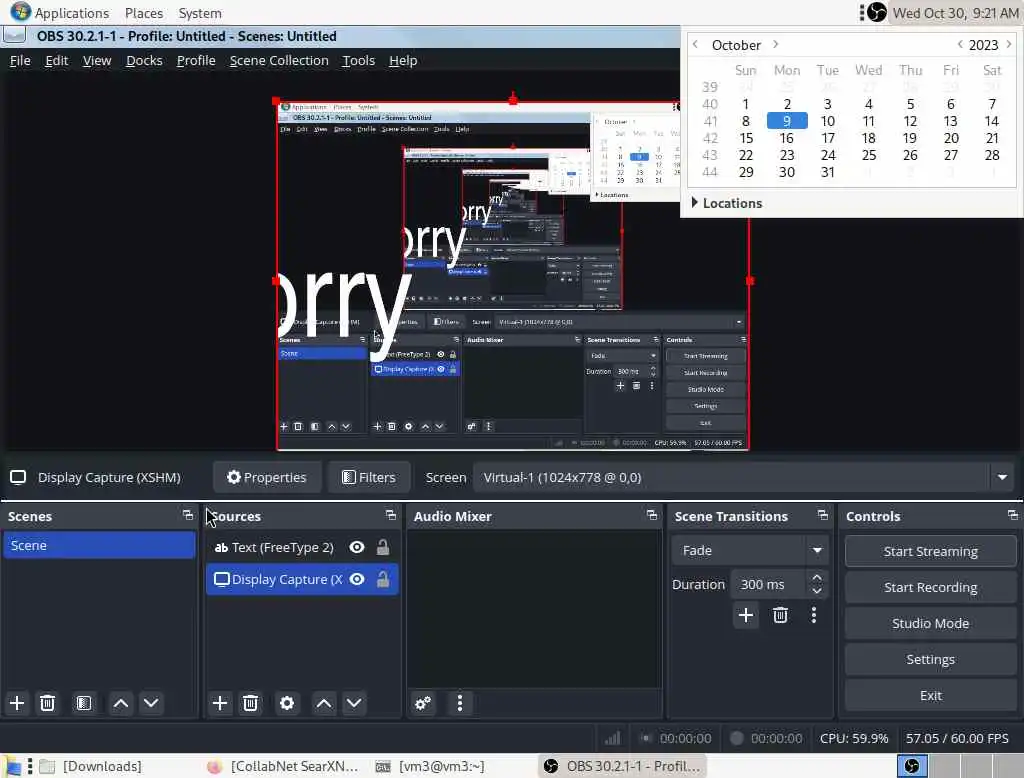This screenshot has height=778, width=1024.
Task: Pop out the Scenes dock
Action: point(187,515)
